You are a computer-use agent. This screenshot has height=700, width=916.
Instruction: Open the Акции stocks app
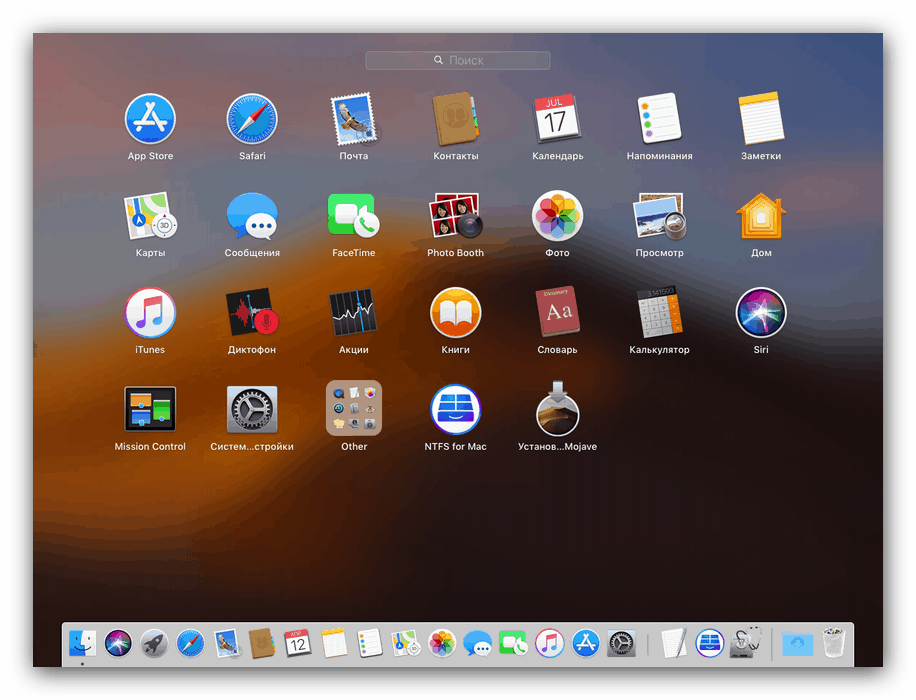[x=353, y=313]
